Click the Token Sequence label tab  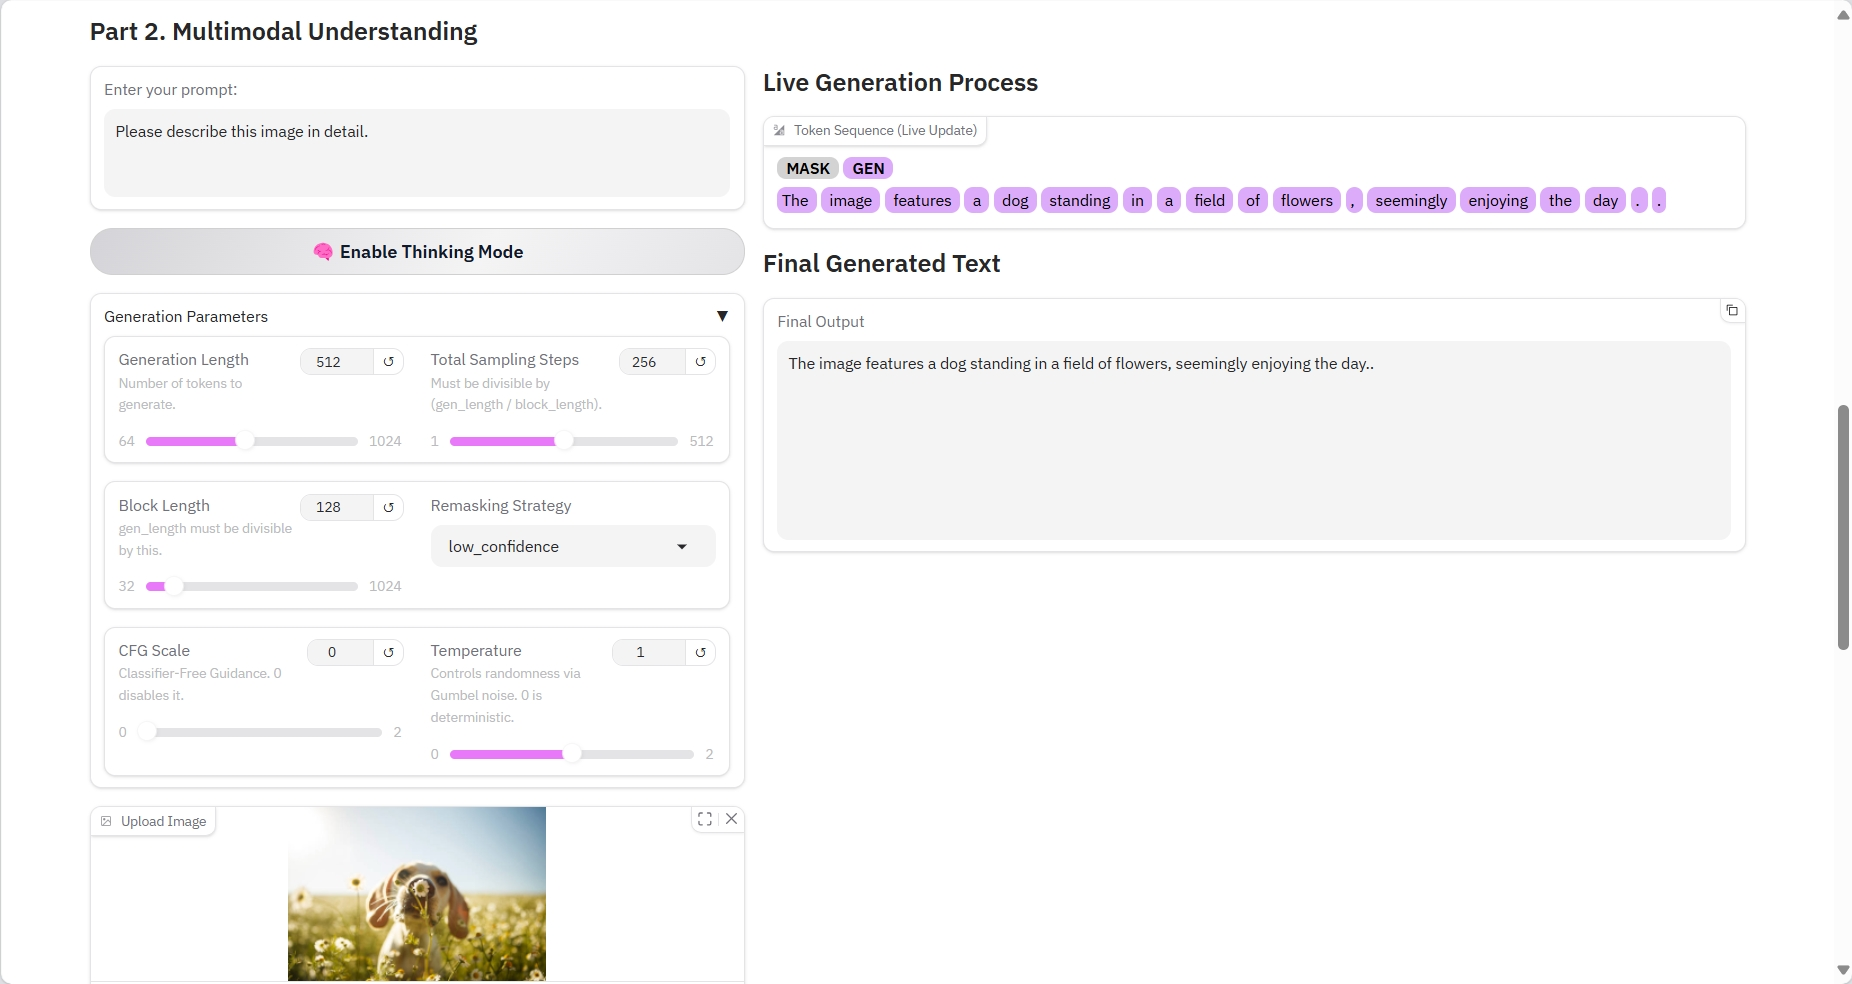click(875, 131)
